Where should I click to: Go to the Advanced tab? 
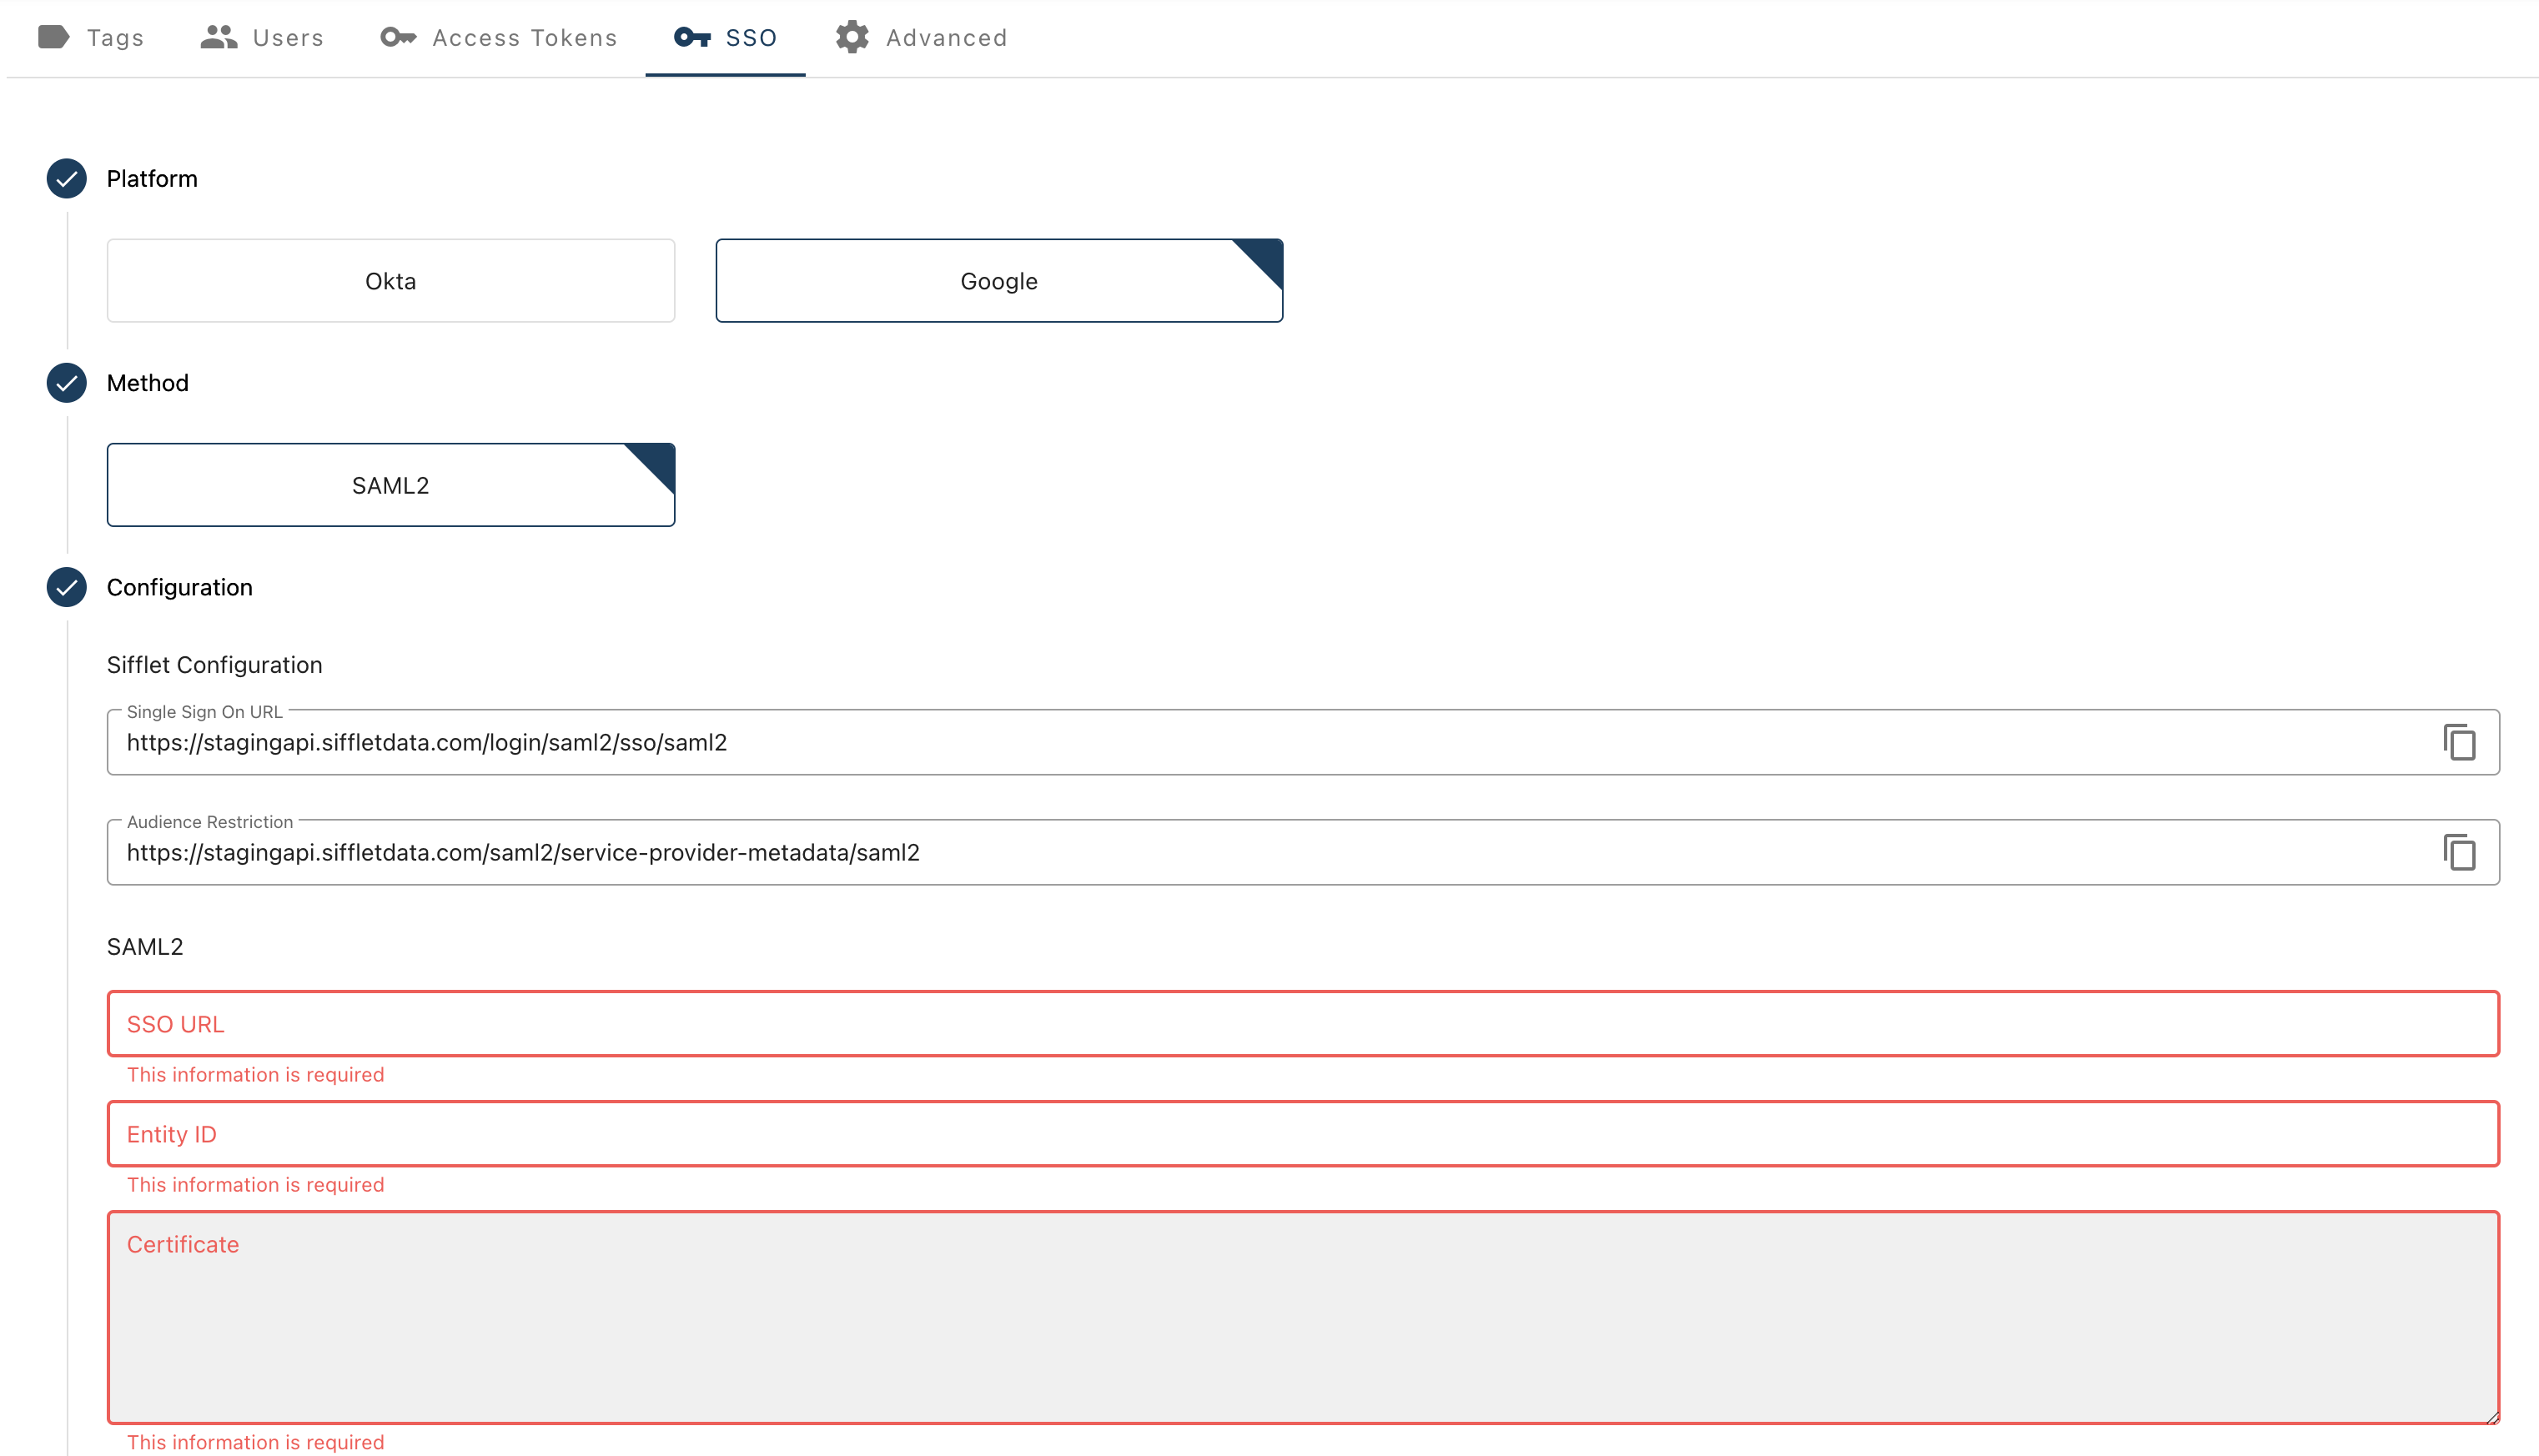point(946,38)
